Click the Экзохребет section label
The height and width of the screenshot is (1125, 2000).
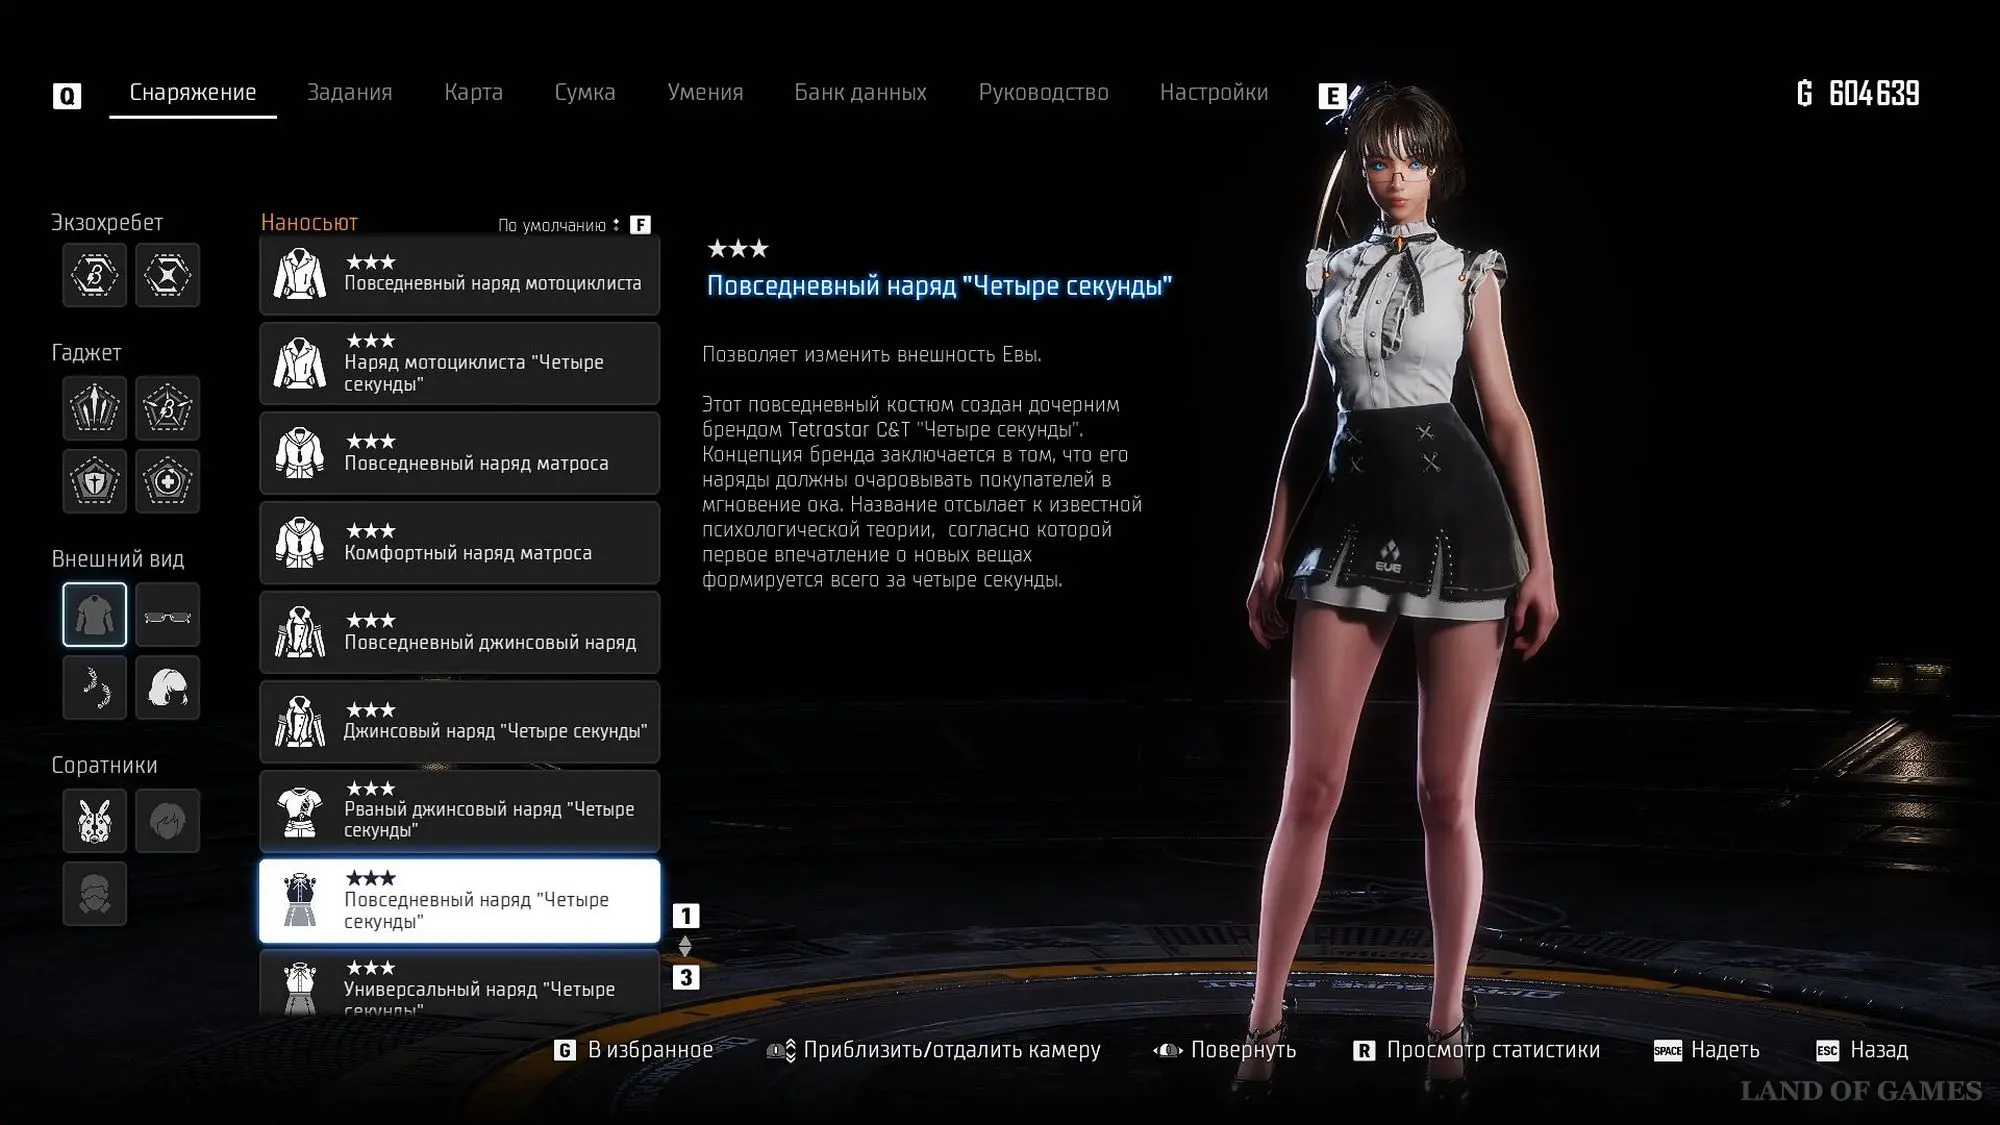point(107,222)
